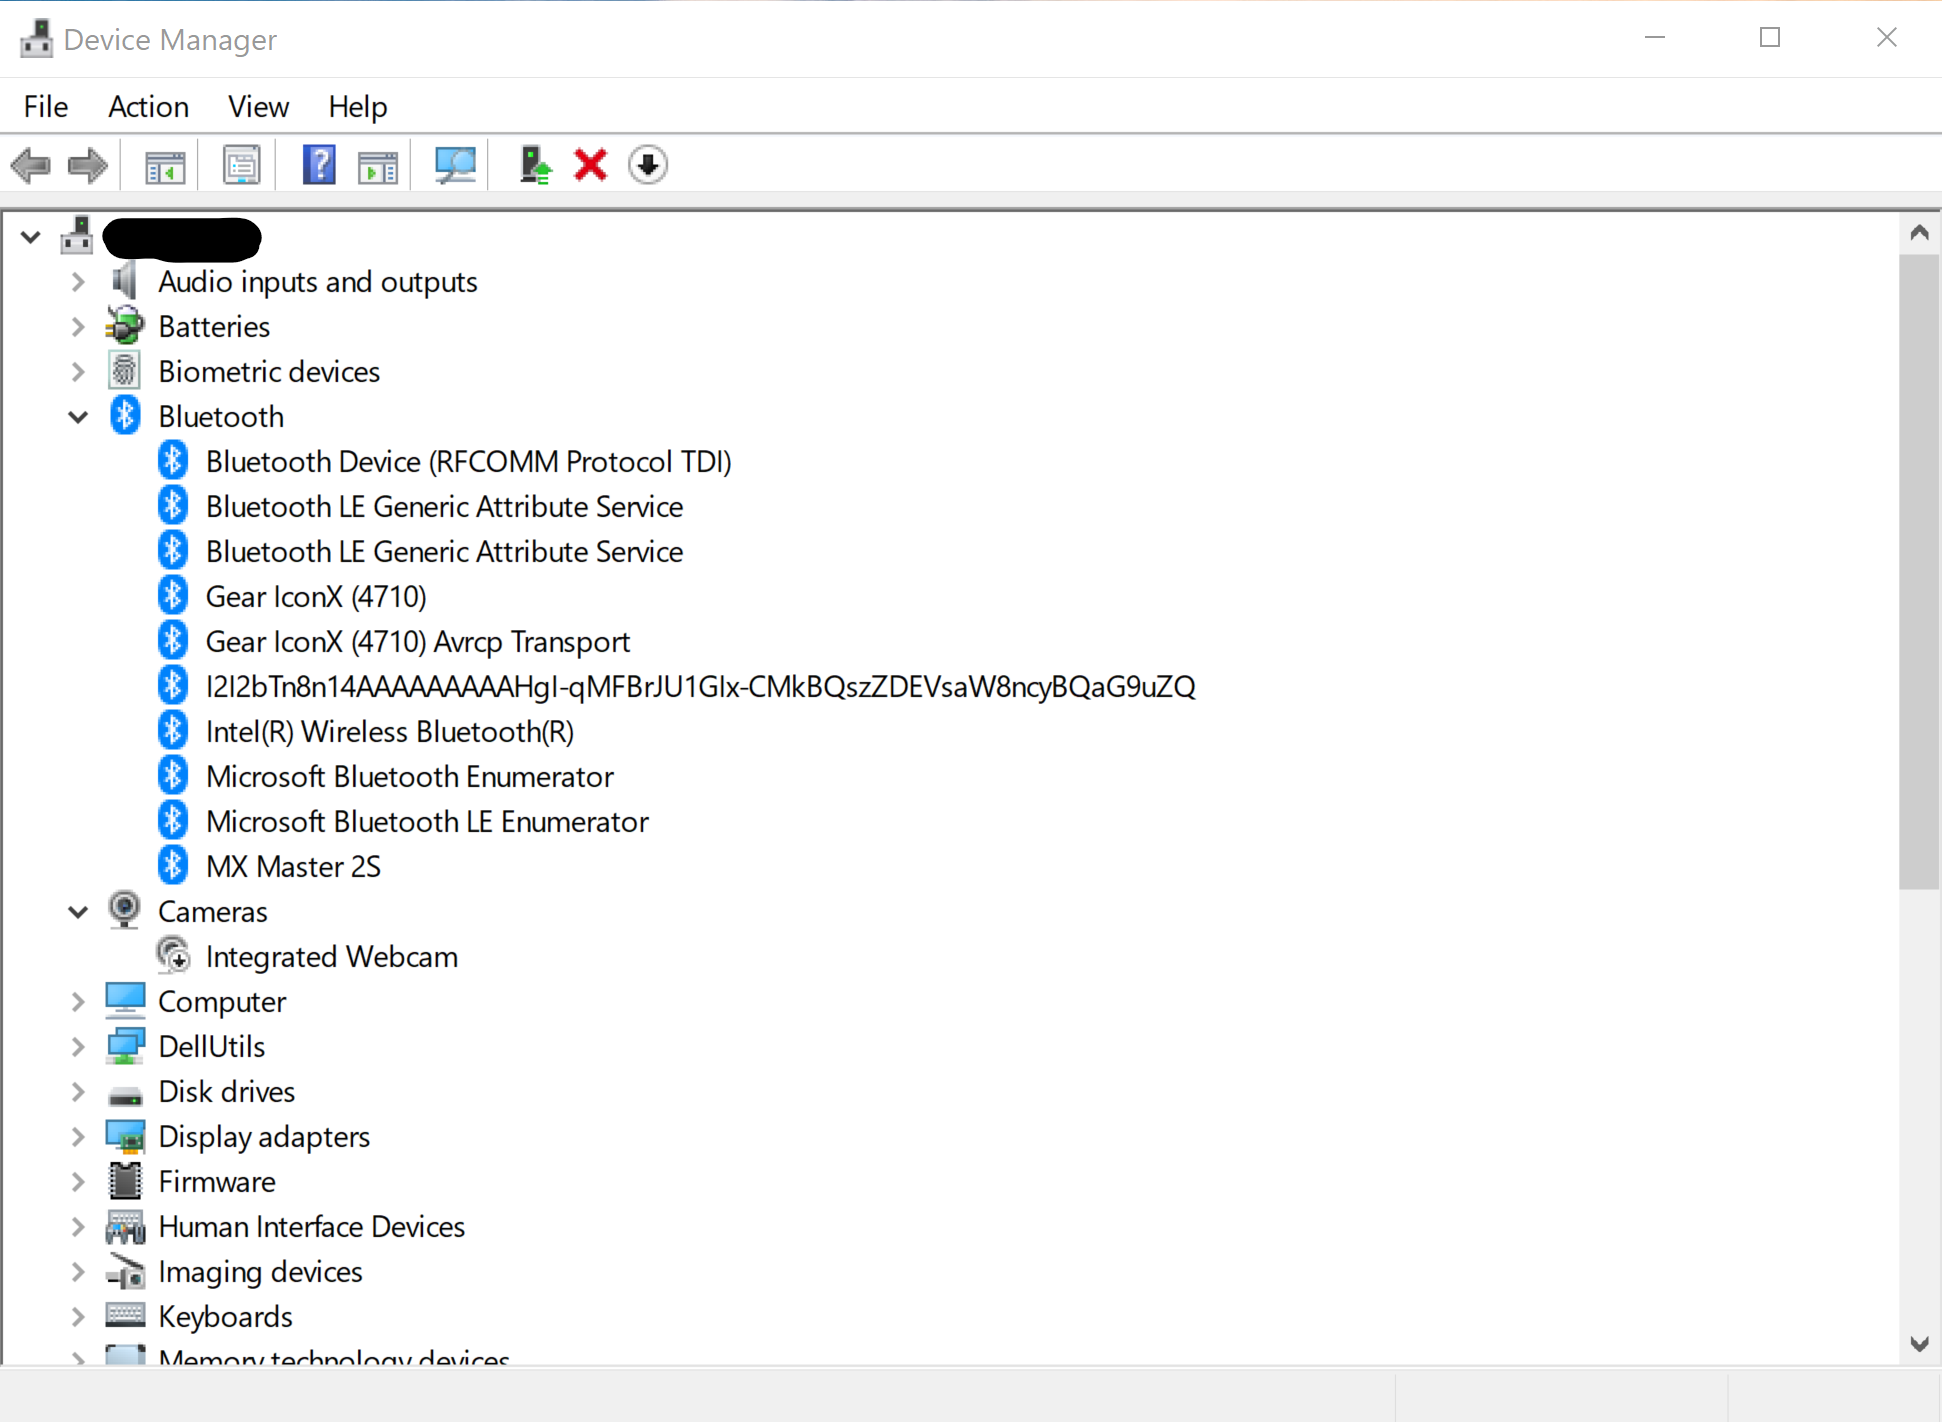Expand the Imaging devices category
1942x1422 pixels.
coord(78,1272)
